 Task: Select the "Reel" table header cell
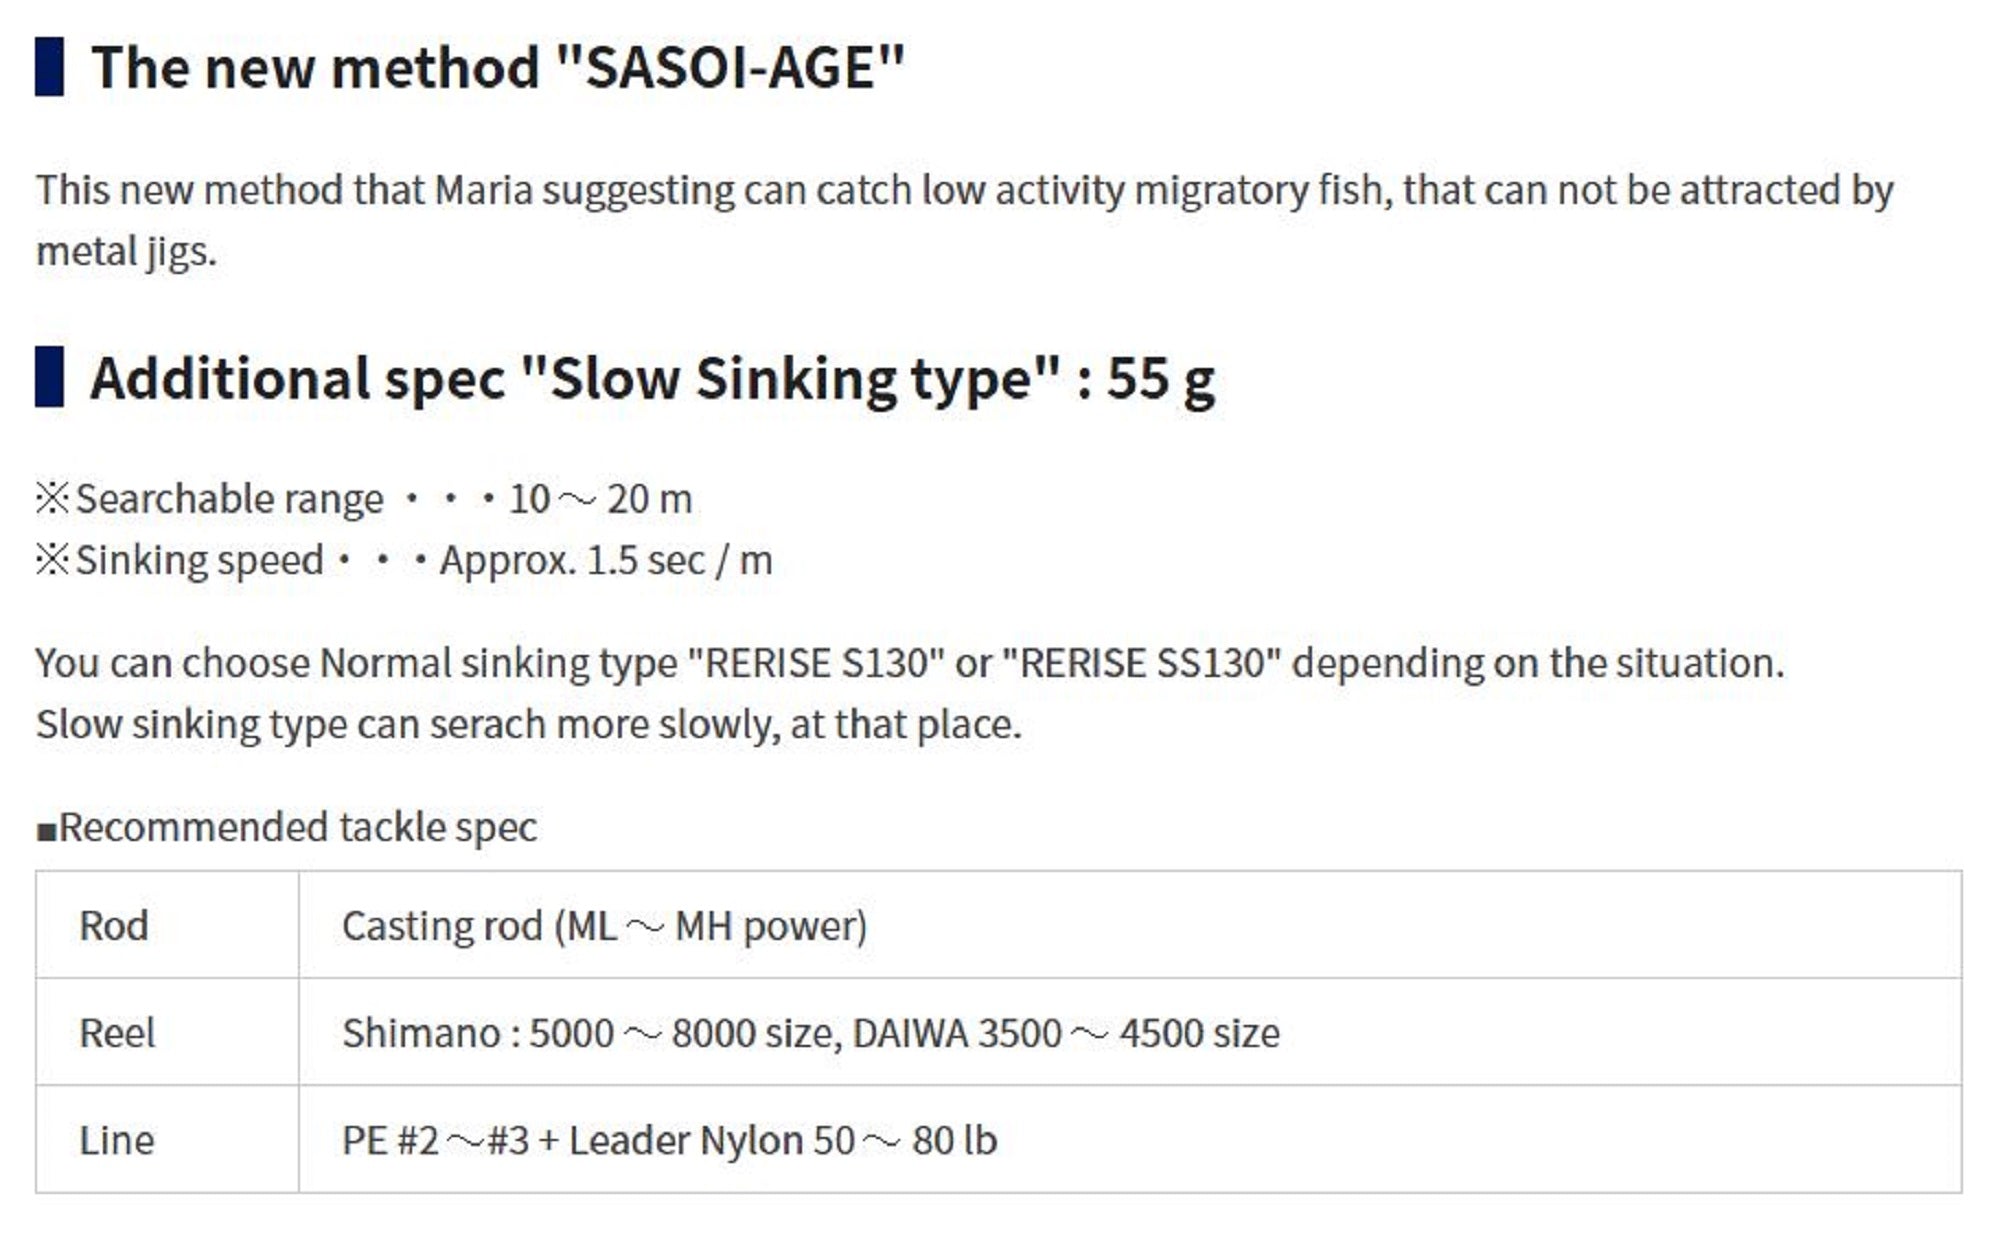(117, 1033)
